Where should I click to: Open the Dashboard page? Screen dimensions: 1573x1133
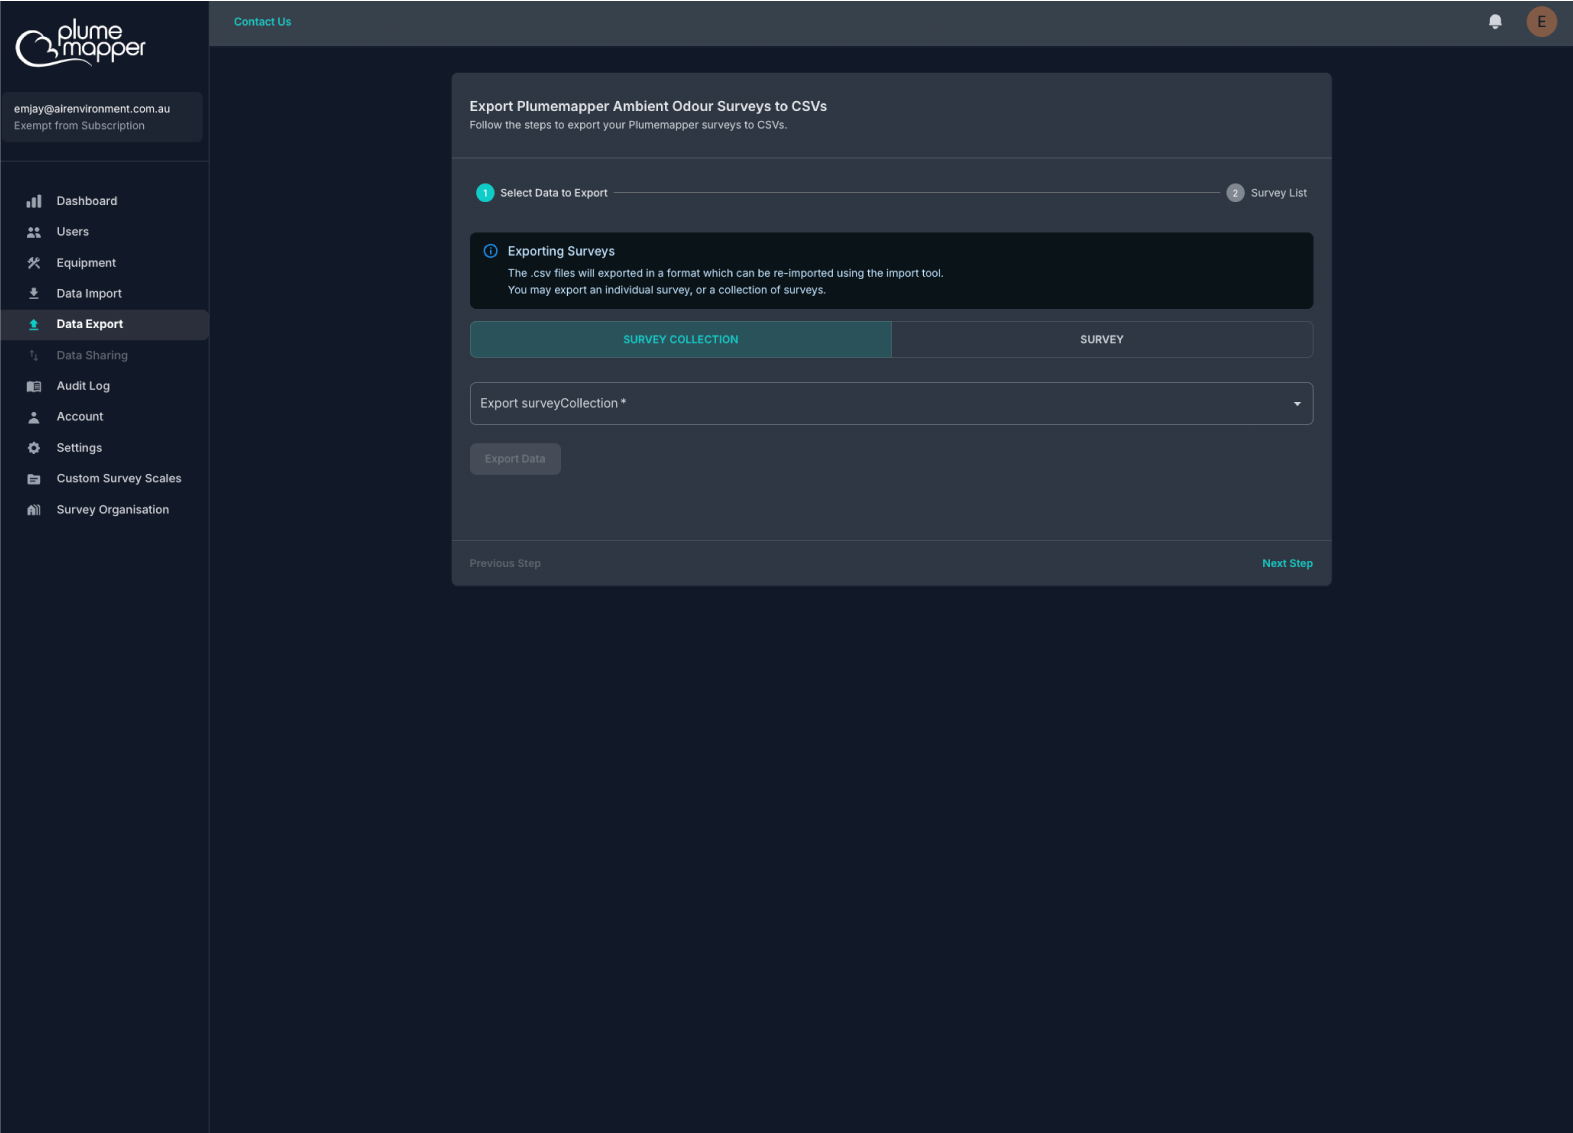tap(104, 201)
